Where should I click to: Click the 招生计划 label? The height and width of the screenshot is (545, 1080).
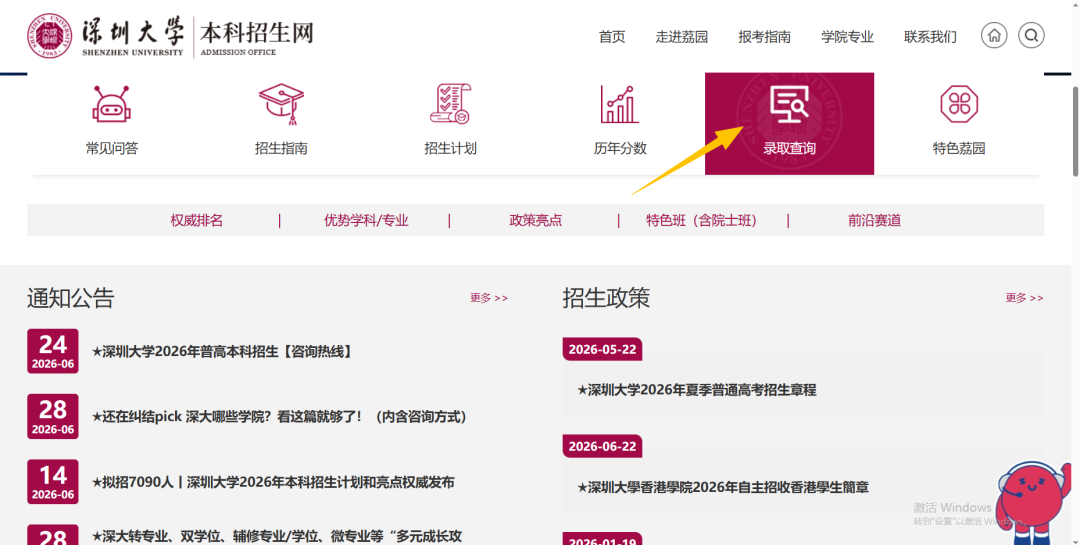click(450, 148)
